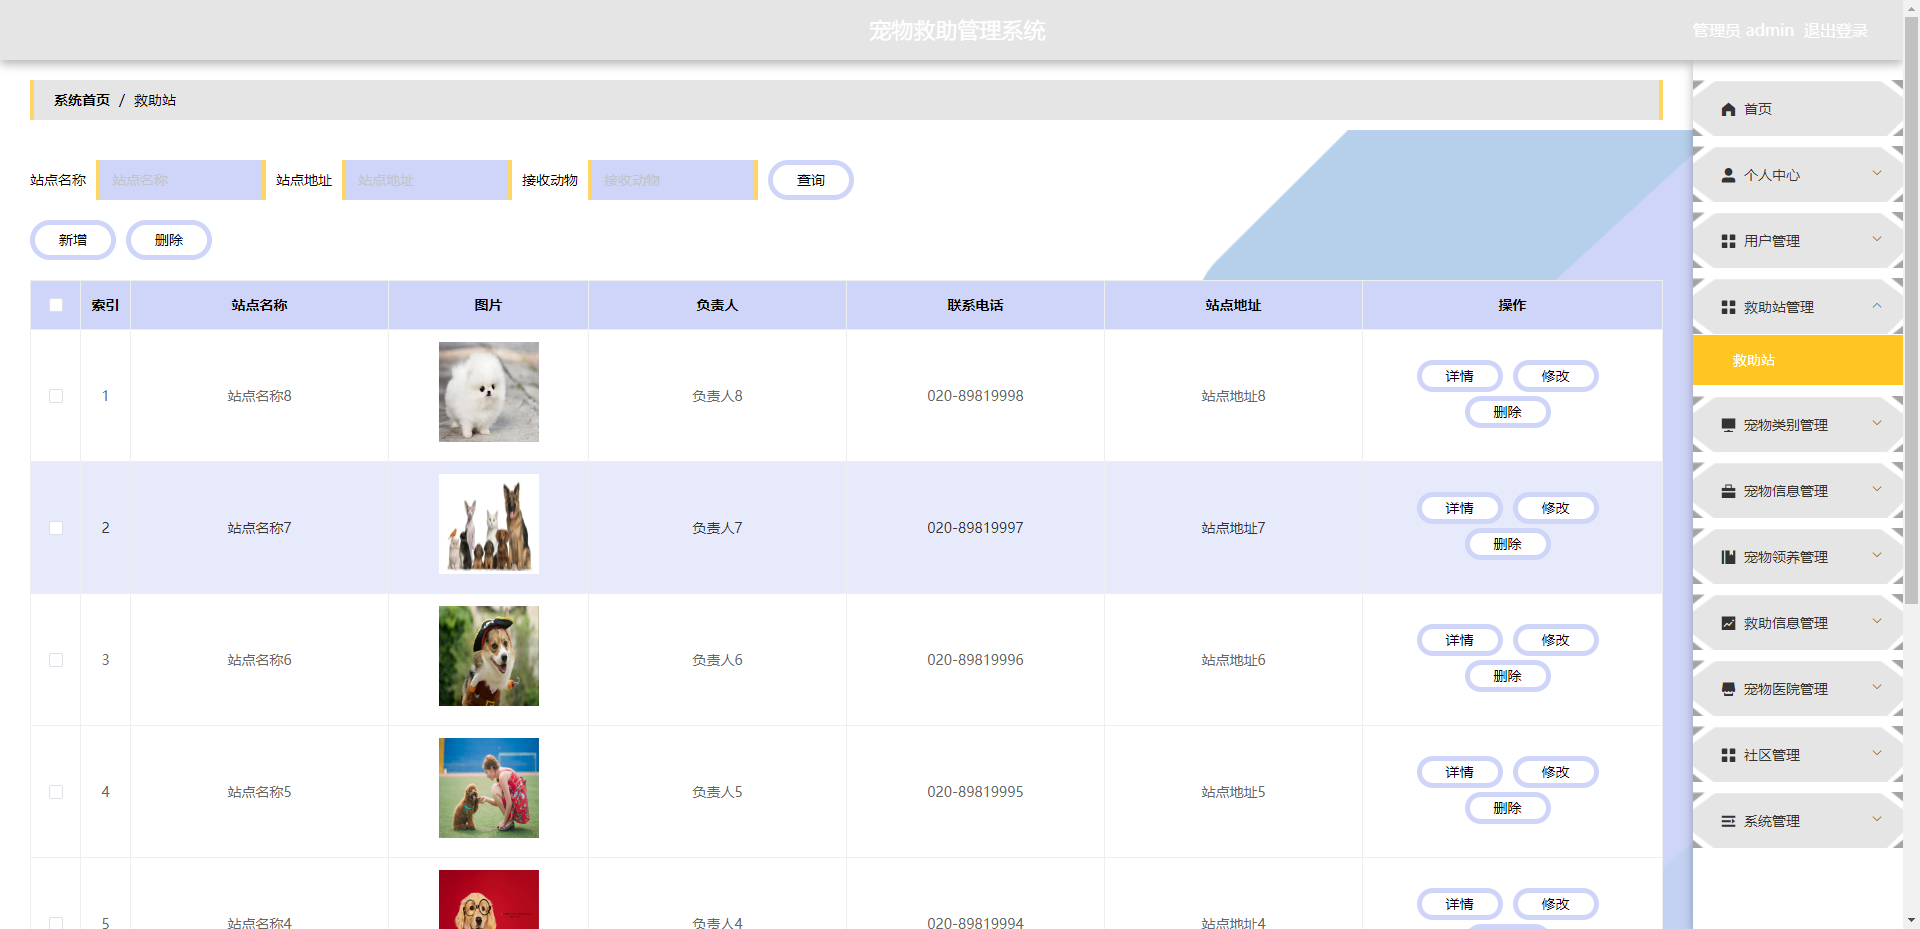Click the 个人中心 person icon

point(1727,174)
